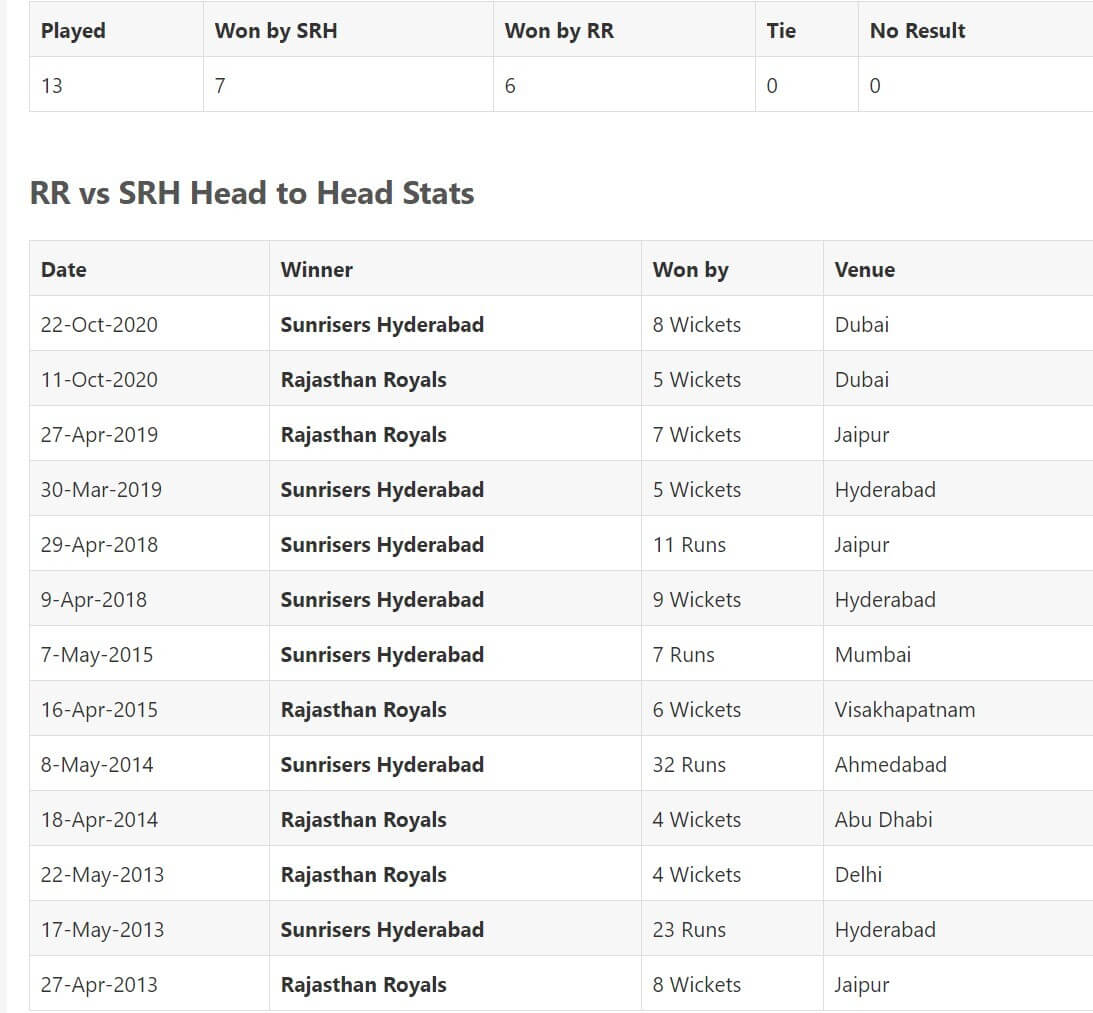Image resolution: width=1093 pixels, height=1013 pixels.
Task: Click the date 18-Apr-2014
Action: (x=99, y=821)
